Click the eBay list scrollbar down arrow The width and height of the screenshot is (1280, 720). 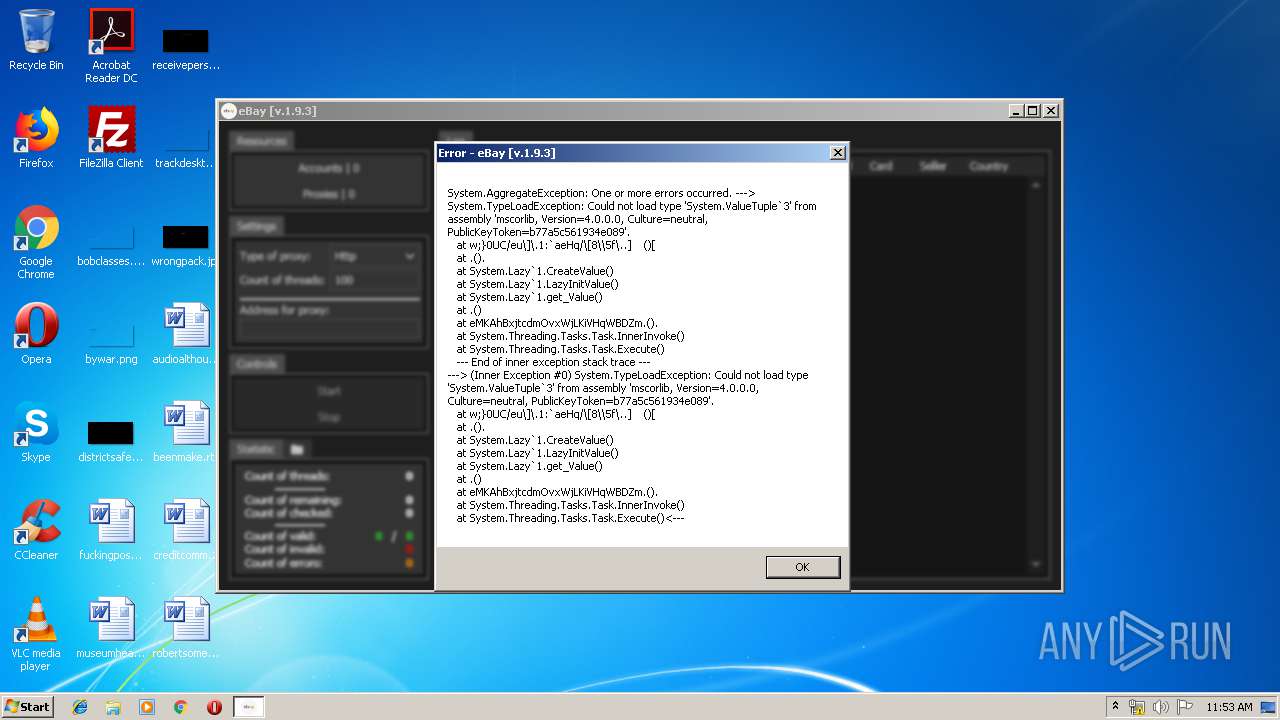pos(1036,565)
